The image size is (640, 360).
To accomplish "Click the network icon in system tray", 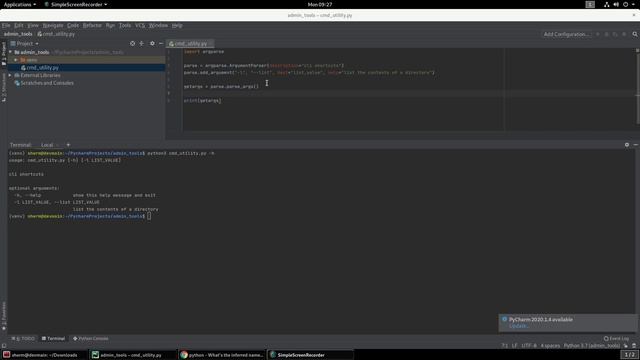I will point(607,4).
